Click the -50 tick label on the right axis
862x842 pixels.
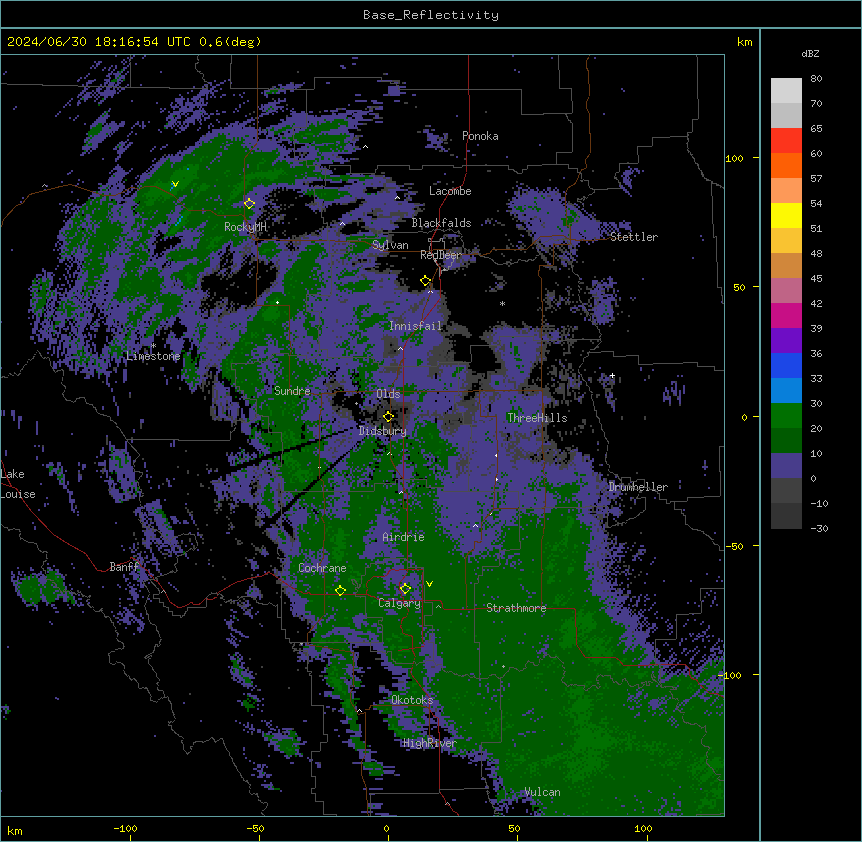coord(734,546)
